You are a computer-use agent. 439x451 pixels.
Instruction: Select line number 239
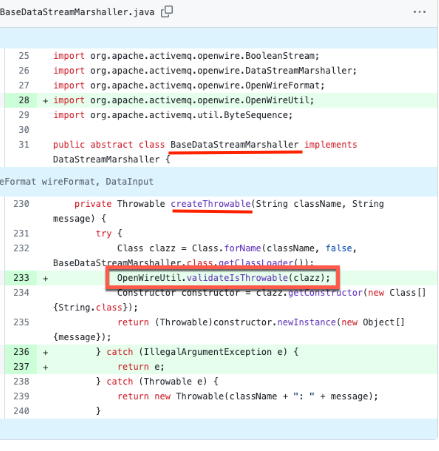coord(21,396)
